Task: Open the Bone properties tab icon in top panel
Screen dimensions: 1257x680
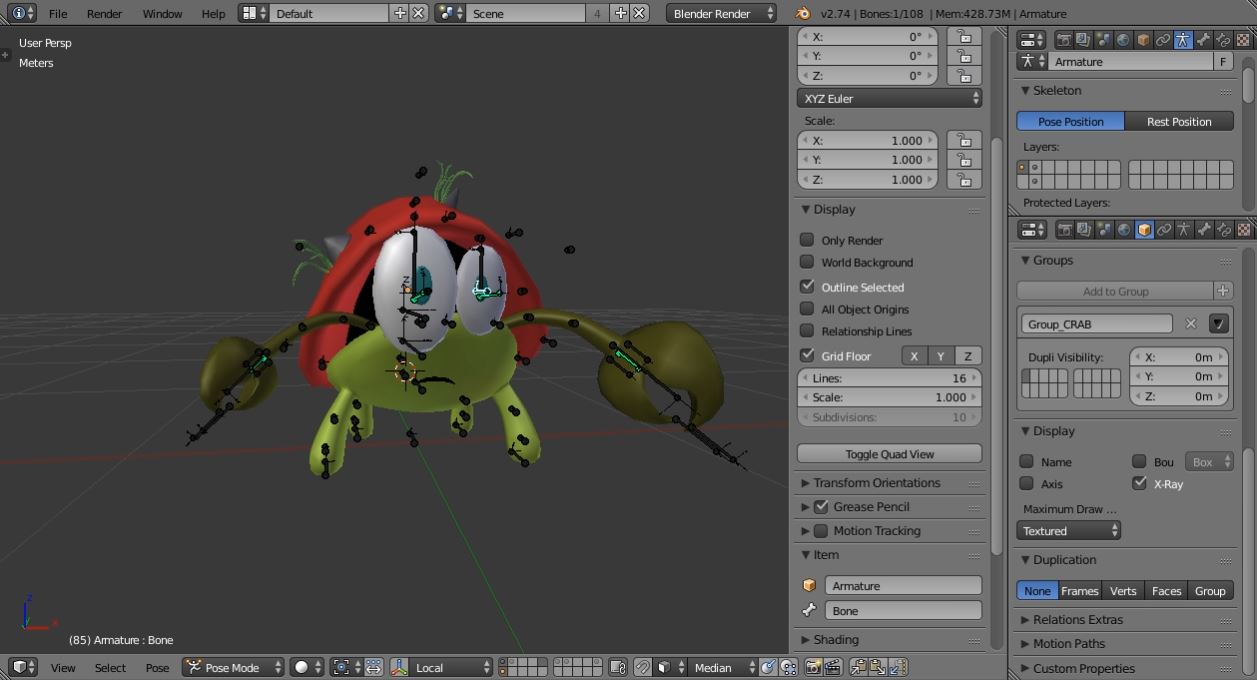Action: click(1203, 40)
